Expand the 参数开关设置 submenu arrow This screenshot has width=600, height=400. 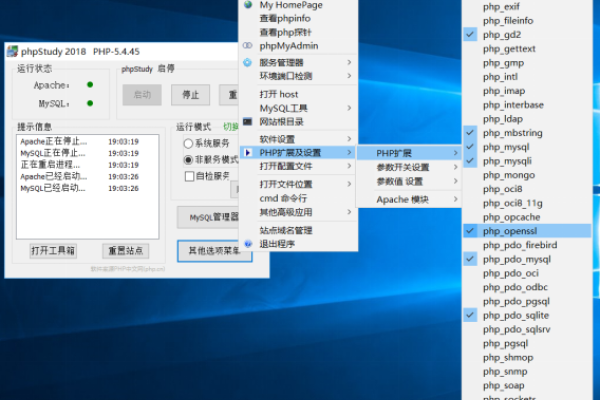(455, 167)
